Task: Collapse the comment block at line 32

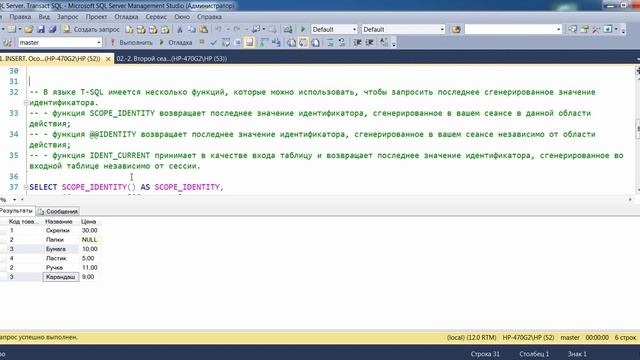Action: [26, 102]
